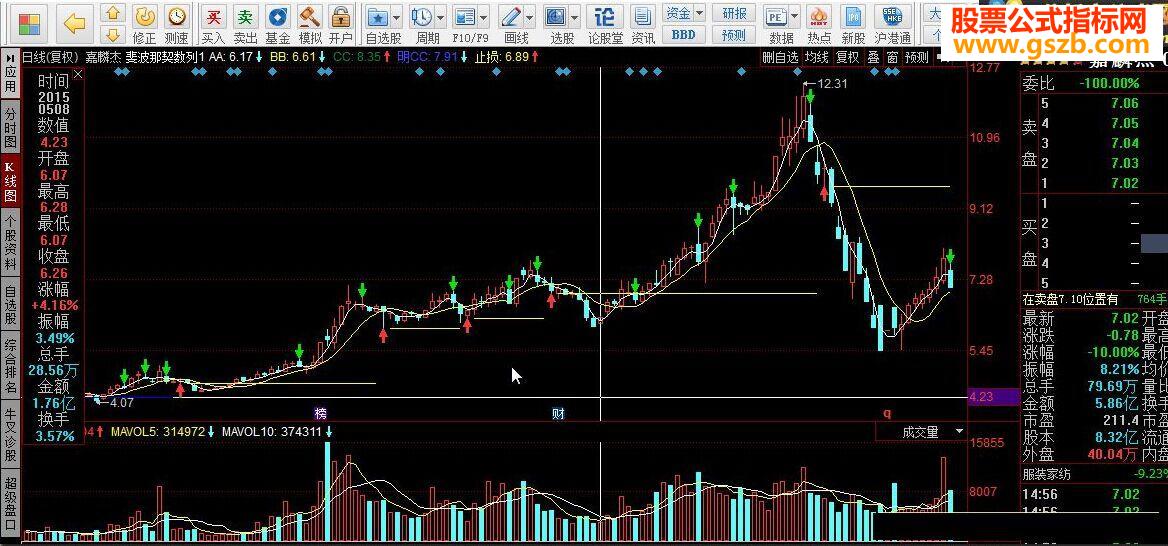The image size is (1168, 546).
Task: Click the 12.31 peak price label
Action: click(832, 84)
